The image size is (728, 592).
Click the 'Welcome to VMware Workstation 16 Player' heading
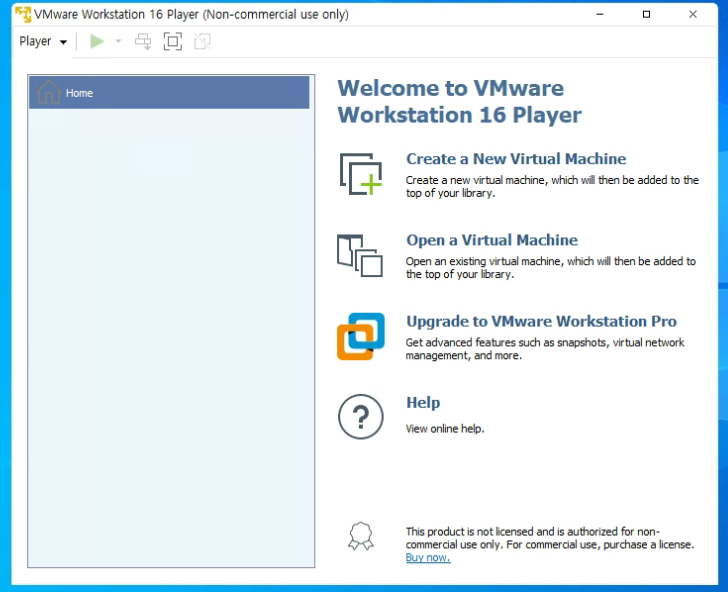[x=459, y=102]
